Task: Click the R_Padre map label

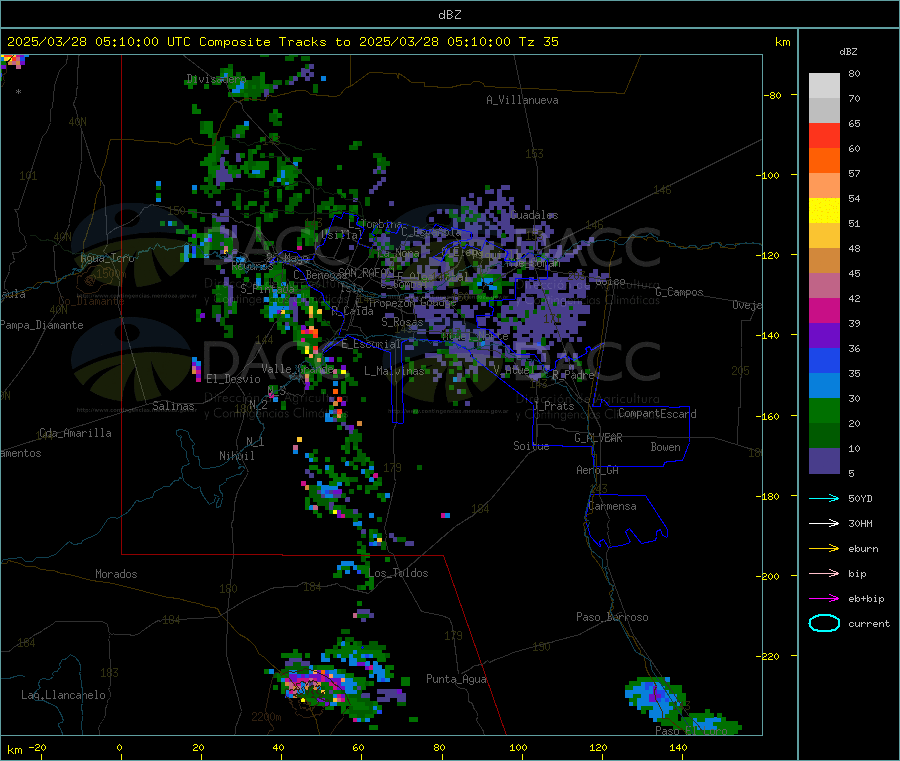Action: pos(573,375)
